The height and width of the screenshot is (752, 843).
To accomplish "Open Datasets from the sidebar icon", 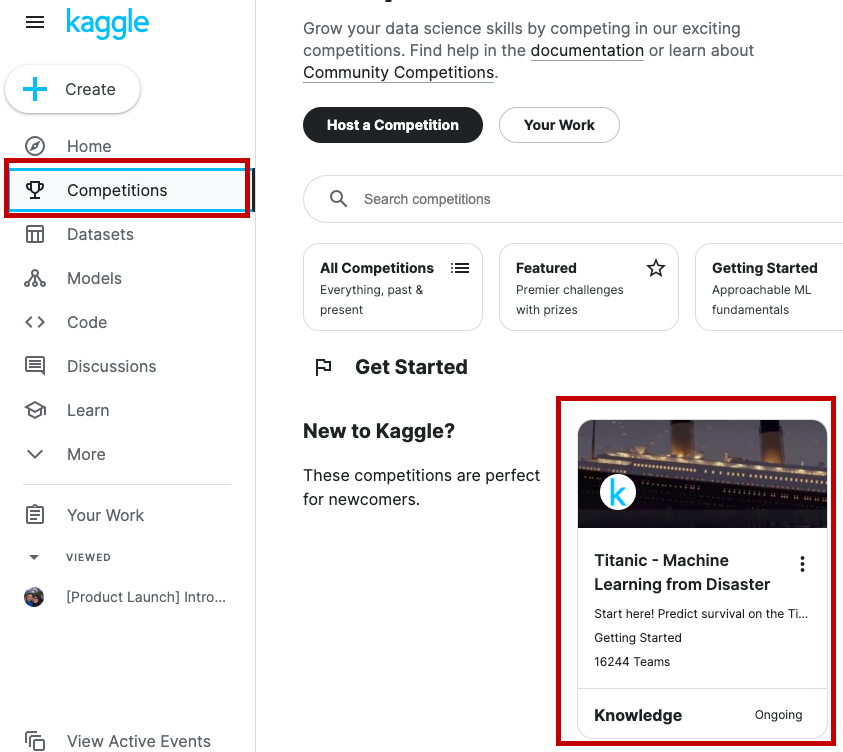I will coord(36,234).
